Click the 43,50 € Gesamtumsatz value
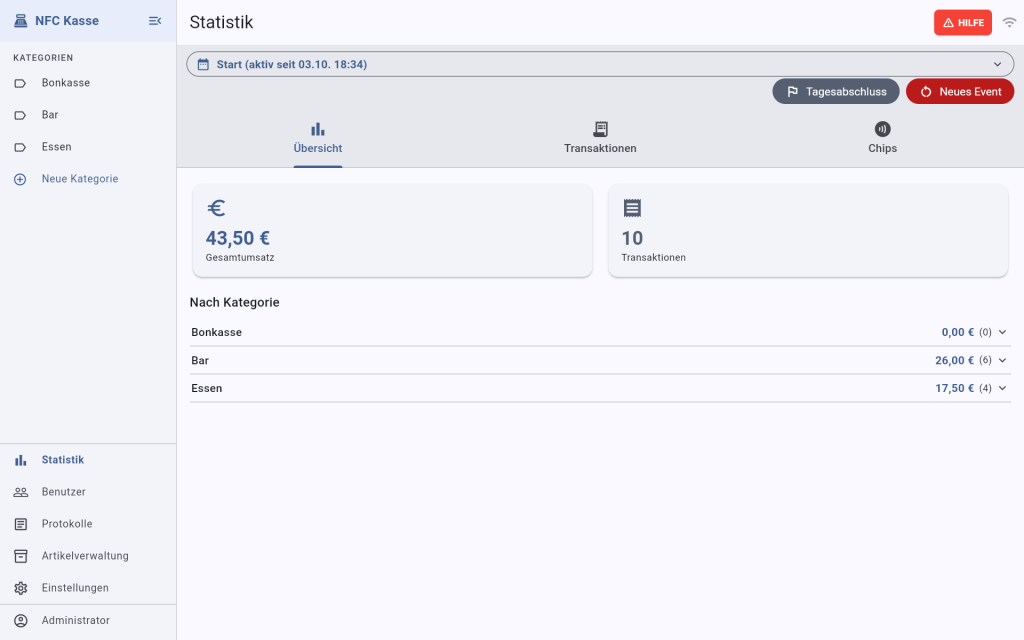Viewport: 1024px width, 640px height. (238, 238)
